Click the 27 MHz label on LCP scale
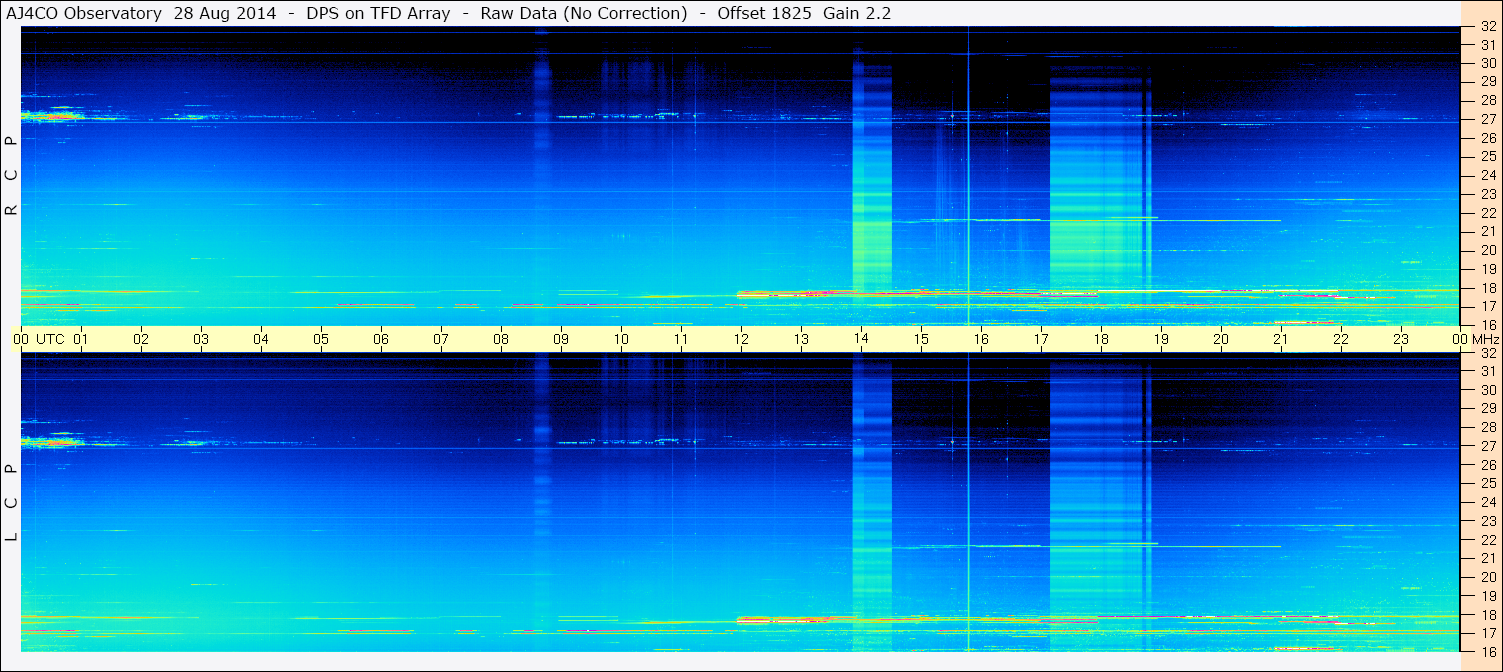 click(x=1488, y=446)
